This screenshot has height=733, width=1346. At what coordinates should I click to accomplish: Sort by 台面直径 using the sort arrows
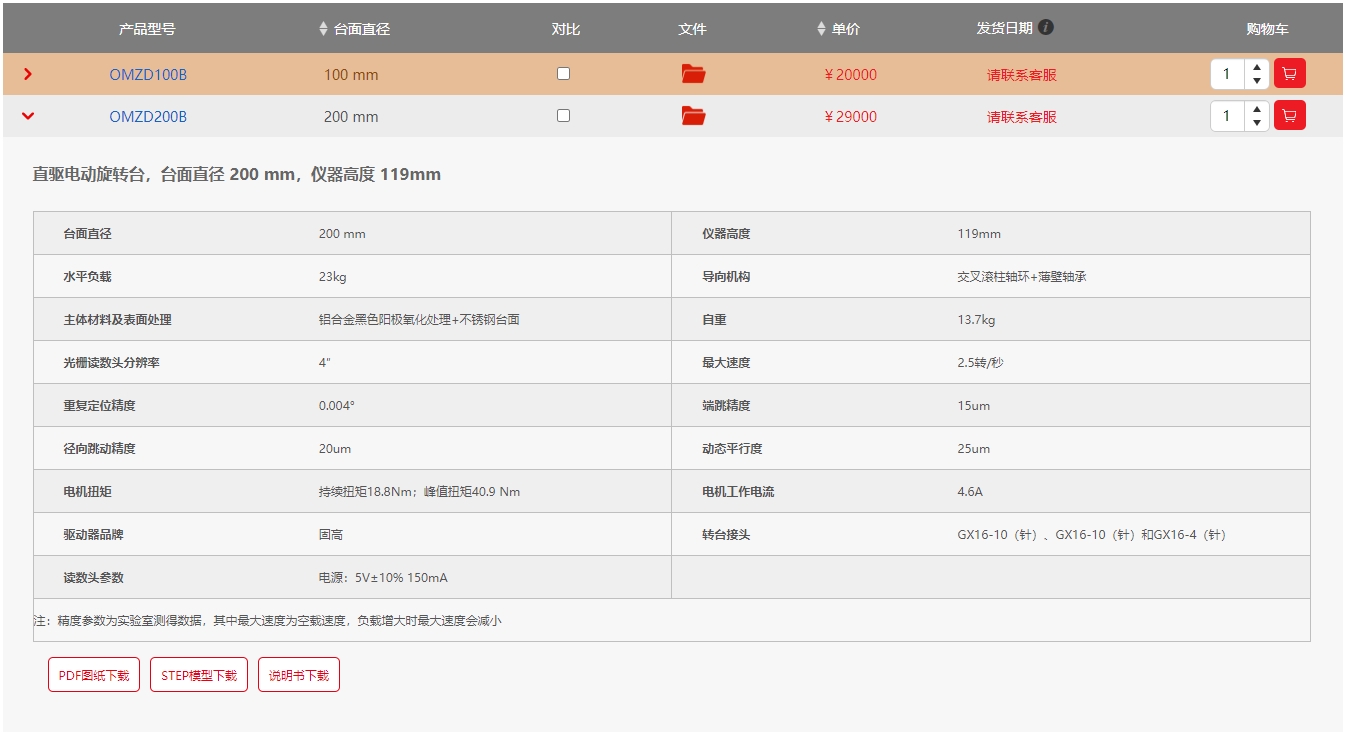[323, 29]
